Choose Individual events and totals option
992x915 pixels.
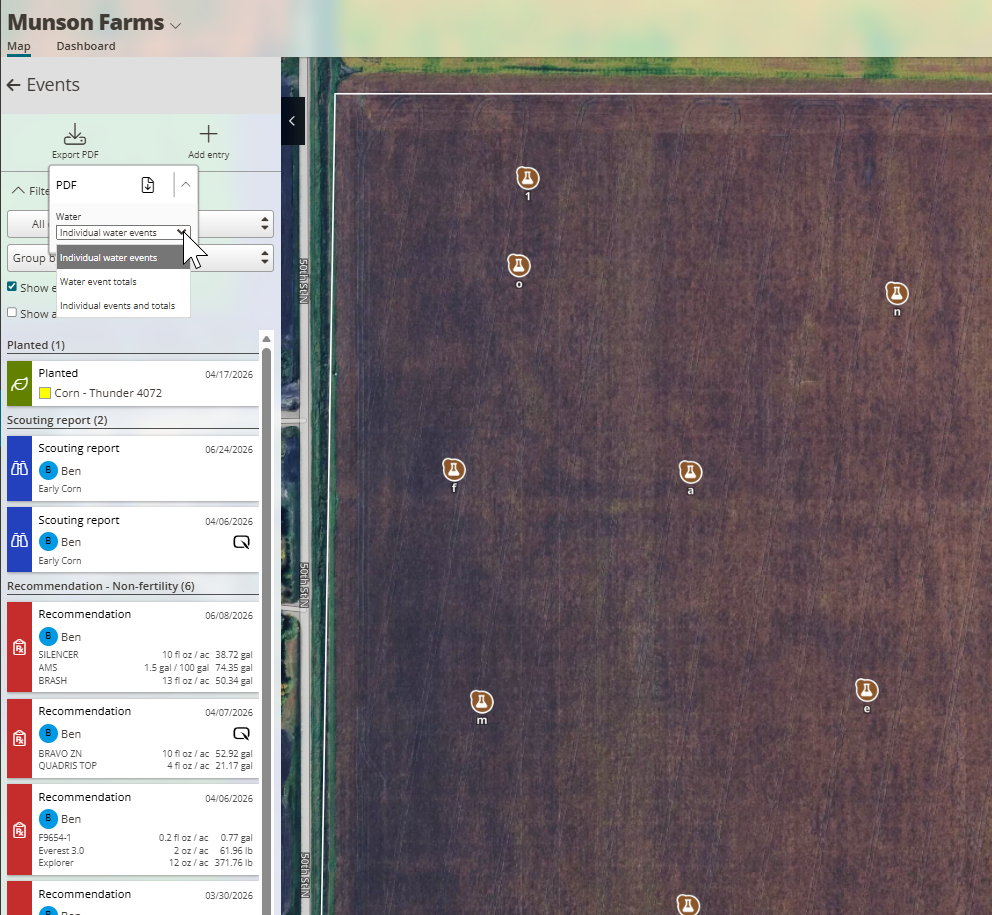coord(123,306)
